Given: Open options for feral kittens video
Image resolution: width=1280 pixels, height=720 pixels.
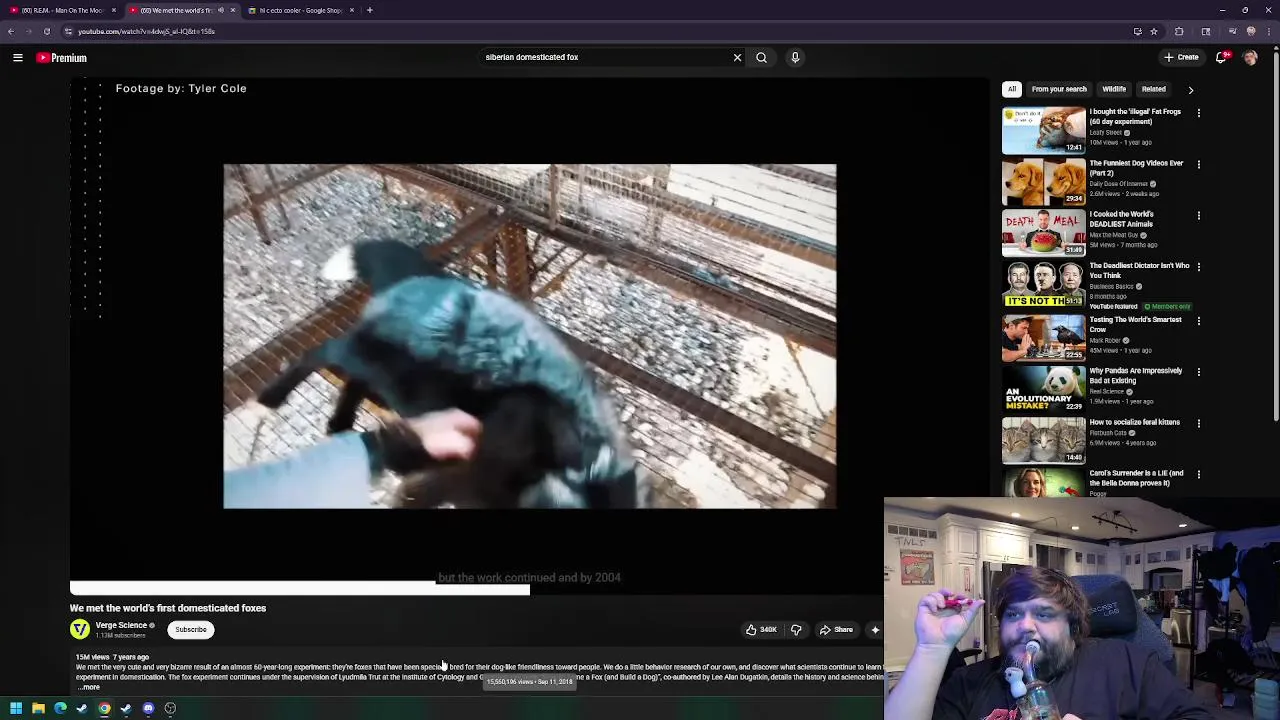Looking at the screenshot, I should (x=1199, y=423).
